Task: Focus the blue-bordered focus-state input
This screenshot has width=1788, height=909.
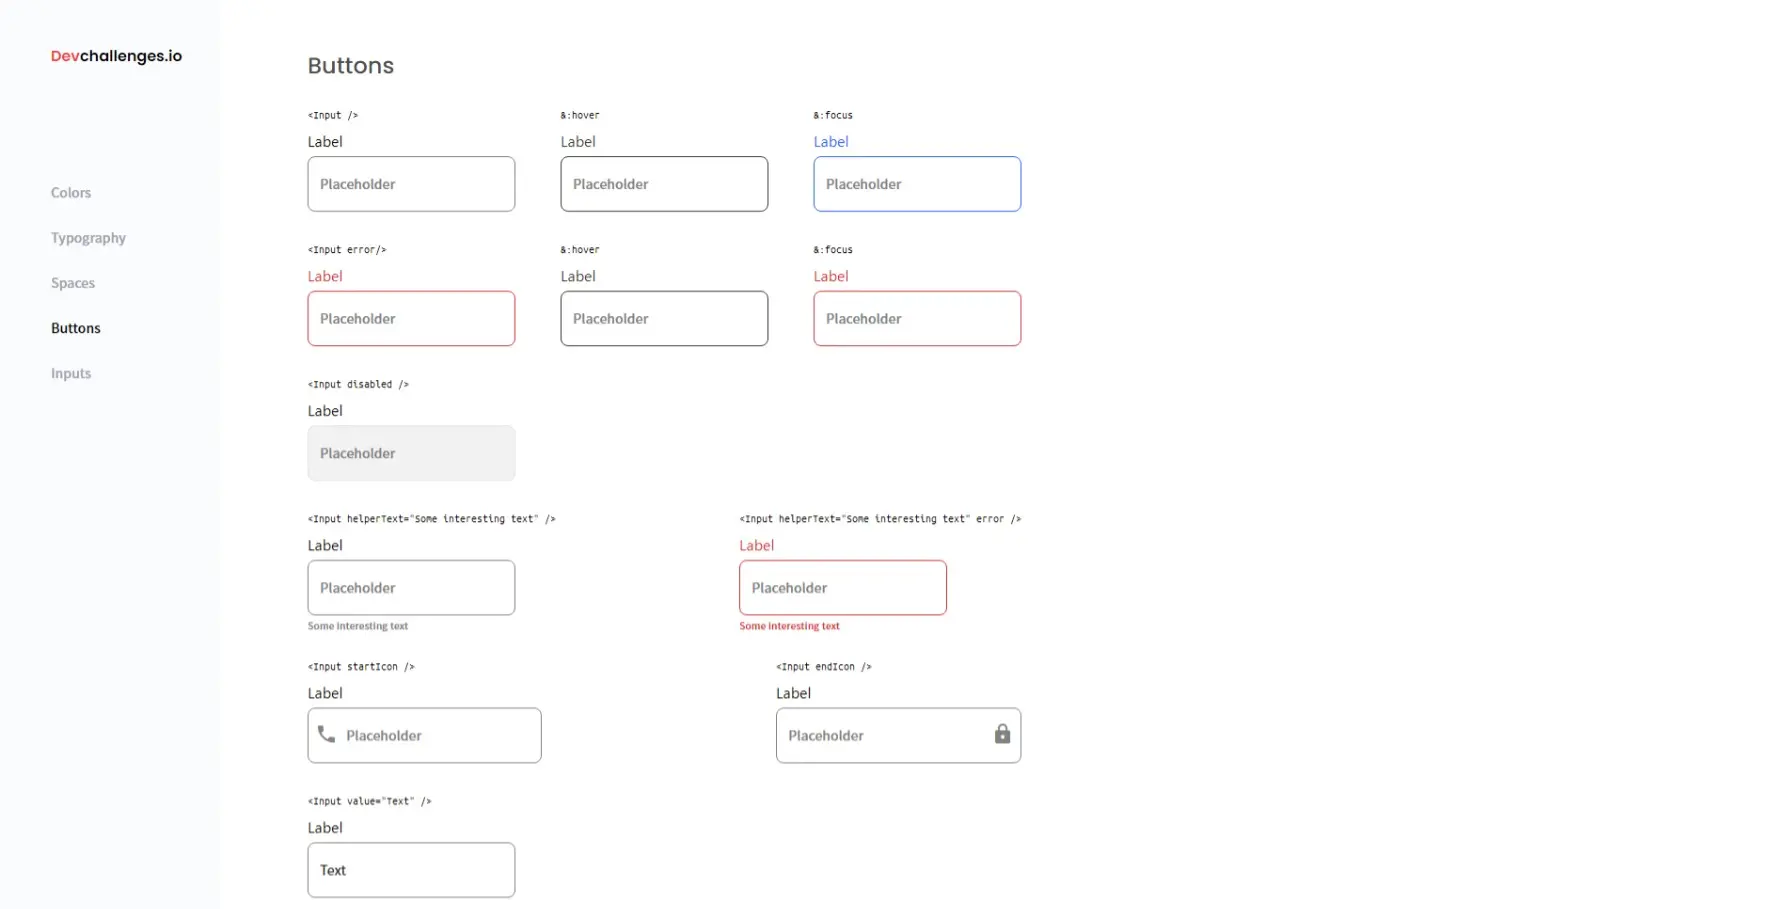Action: click(916, 184)
